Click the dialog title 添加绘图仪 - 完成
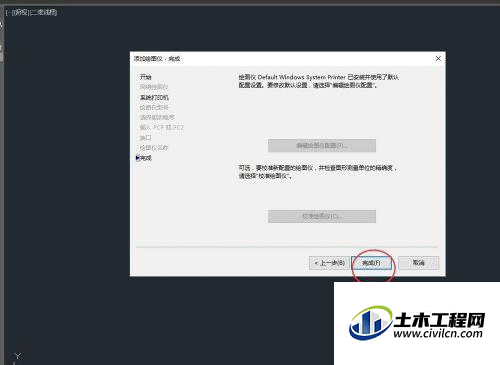 [x=157, y=59]
